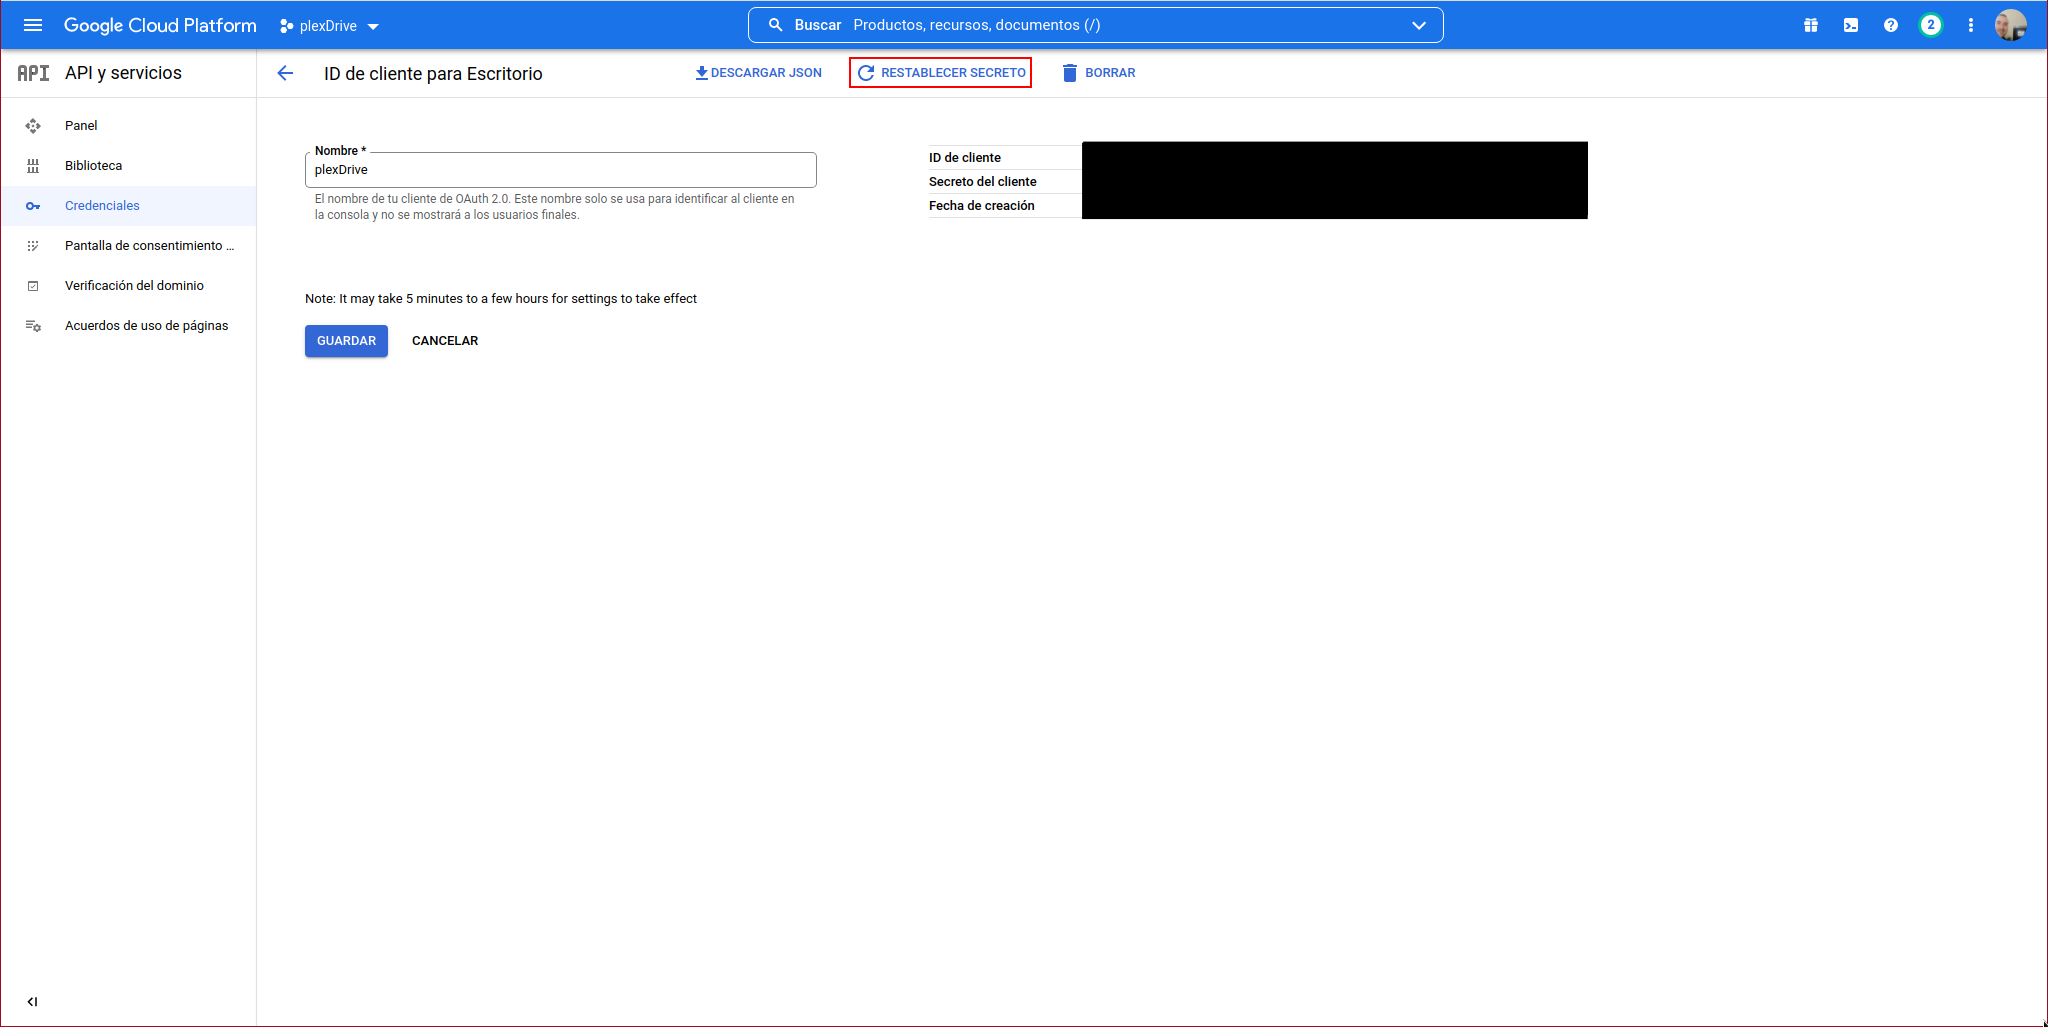This screenshot has height=1027, width=2048.
Task: Open the free trial gift icon
Action: click(x=1810, y=25)
